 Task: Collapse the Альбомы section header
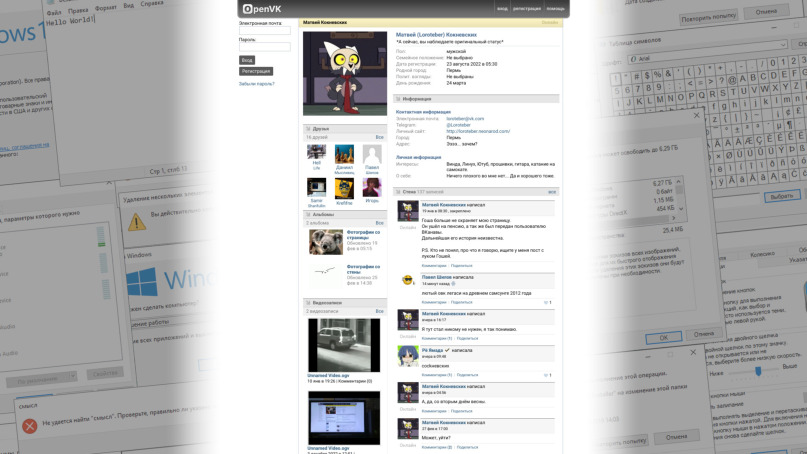pyautogui.click(x=345, y=215)
